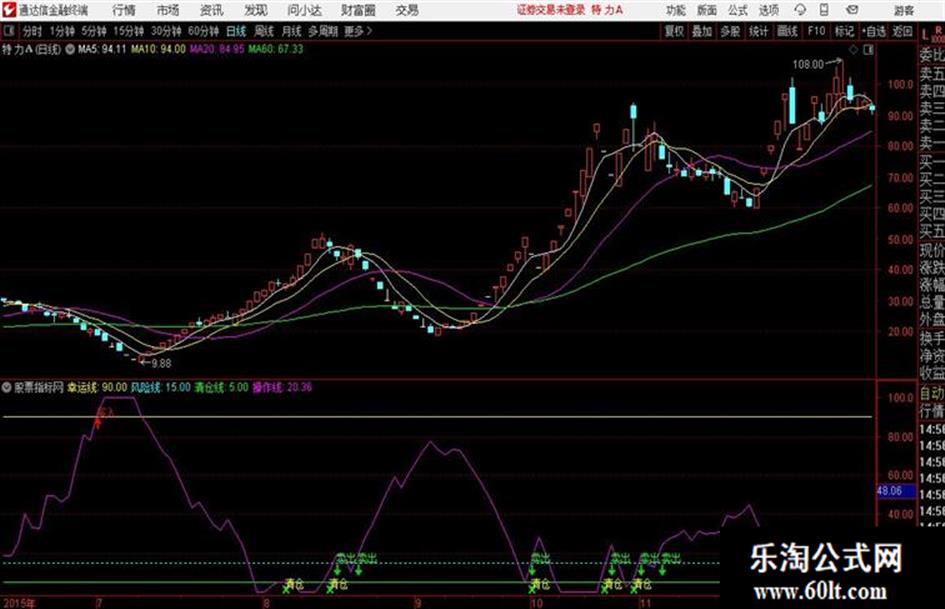Switch to 15分钟 period

128,31
